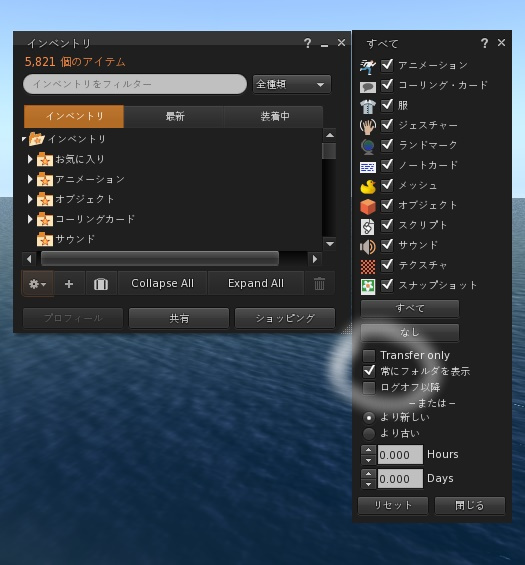
Task: Open the suitcase outfit icon in inventory toolbar
Action: coord(101,284)
